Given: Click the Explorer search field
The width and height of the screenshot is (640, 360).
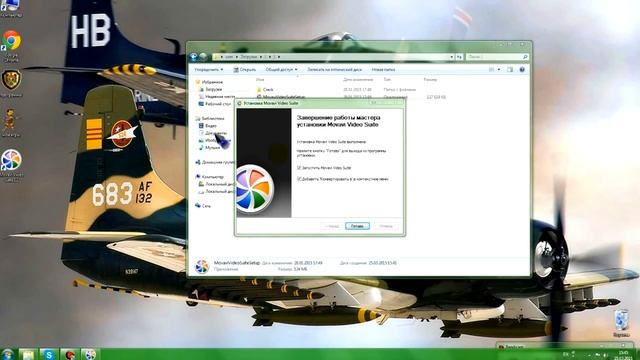Looking at the screenshot, I should 497,57.
